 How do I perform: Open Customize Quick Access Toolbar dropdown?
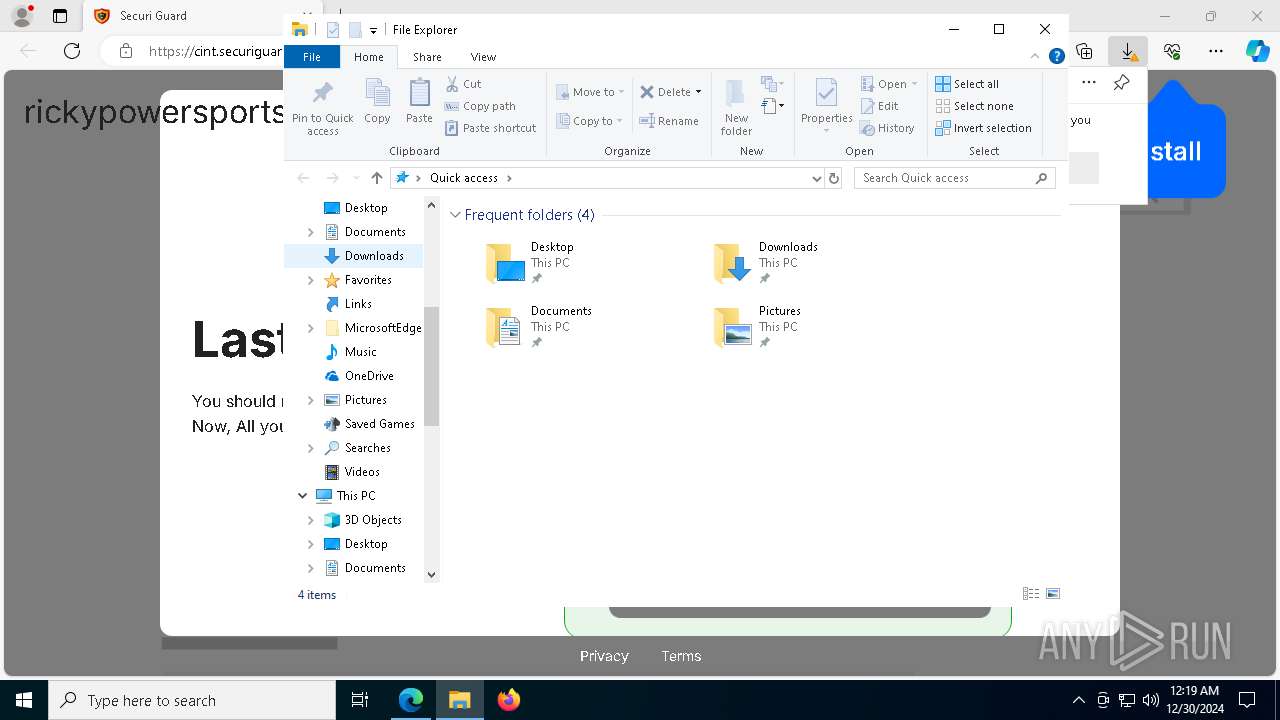(373, 30)
